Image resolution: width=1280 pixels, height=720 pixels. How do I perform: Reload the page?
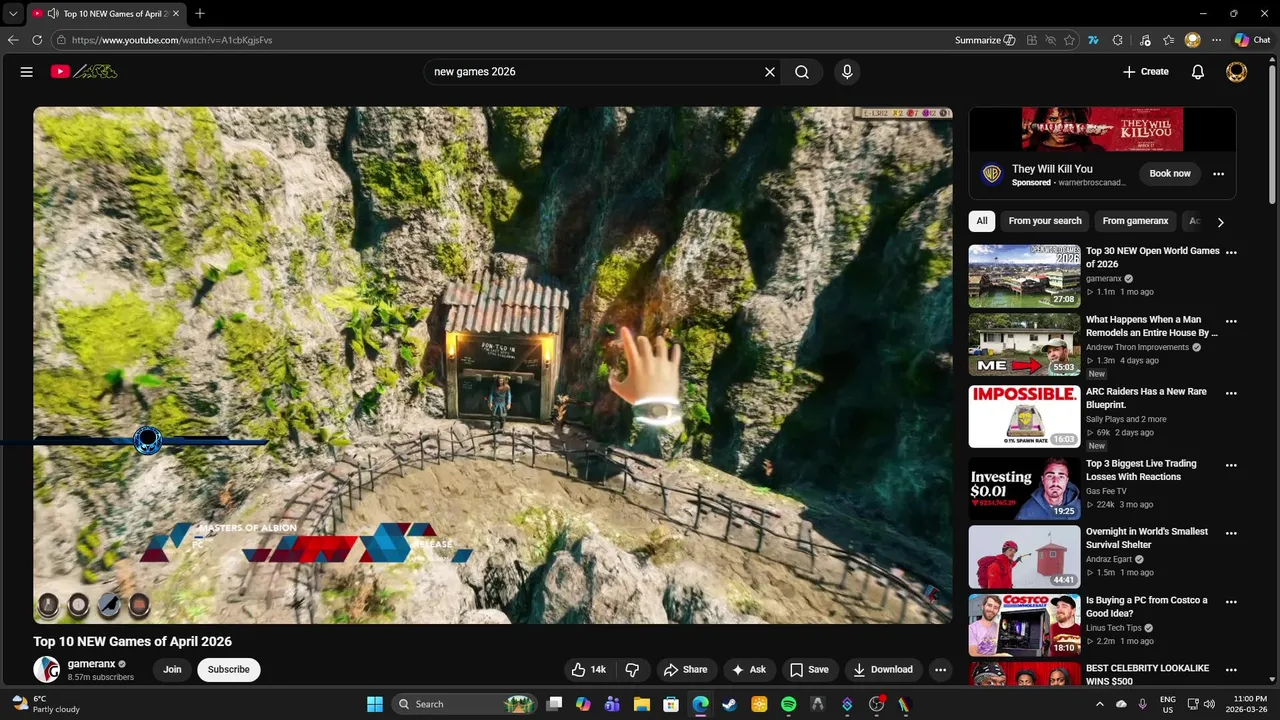point(37,40)
